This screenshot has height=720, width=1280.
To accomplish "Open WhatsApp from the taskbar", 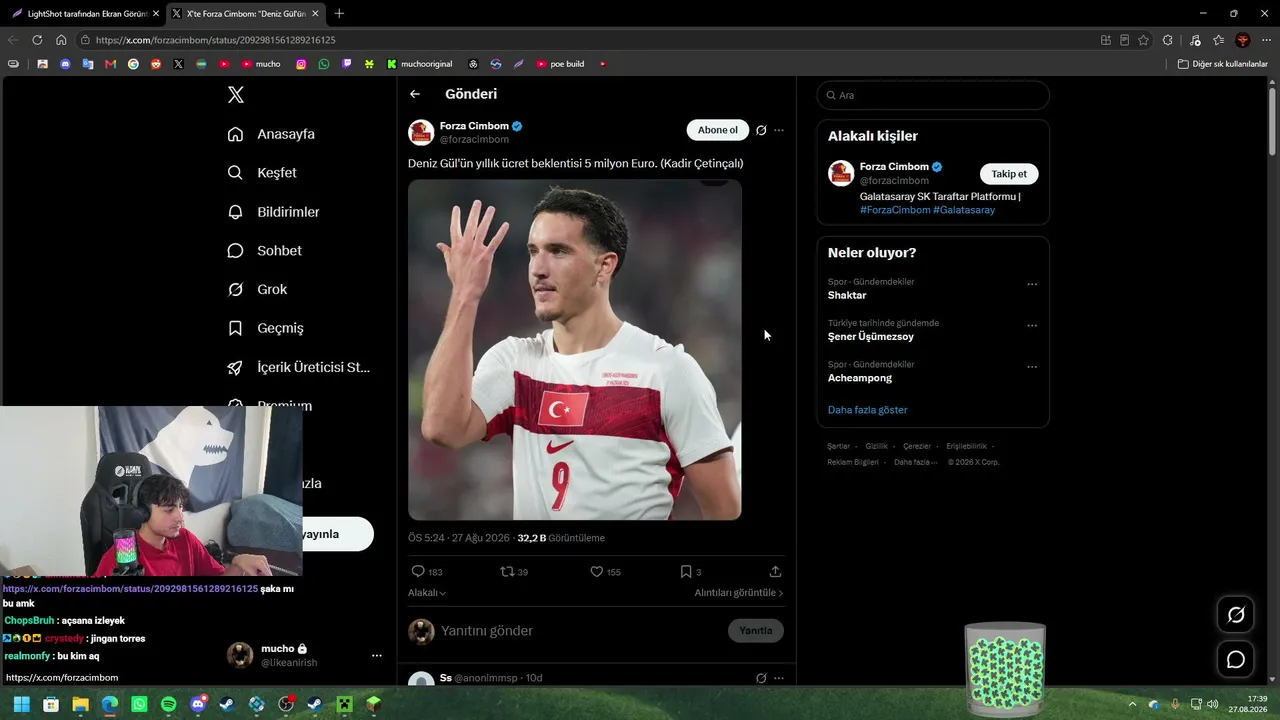I will [x=139, y=705].
